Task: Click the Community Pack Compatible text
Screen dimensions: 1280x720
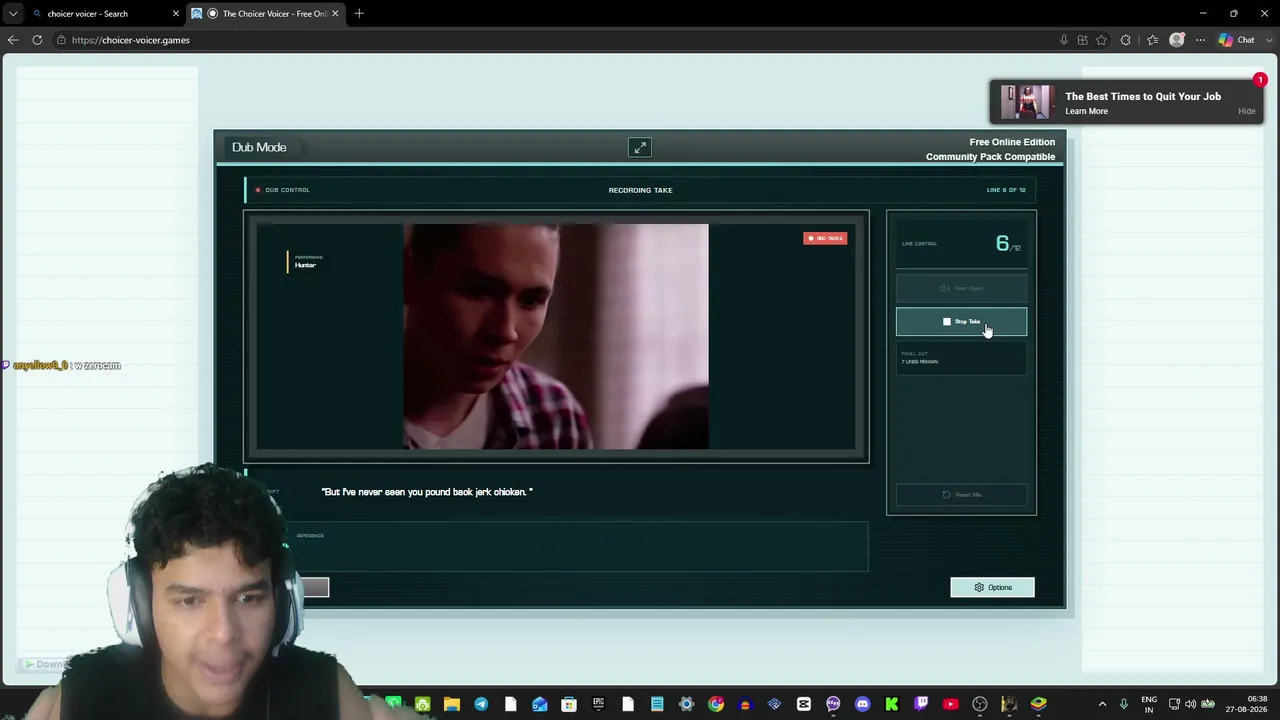Action: coord(990,157)
